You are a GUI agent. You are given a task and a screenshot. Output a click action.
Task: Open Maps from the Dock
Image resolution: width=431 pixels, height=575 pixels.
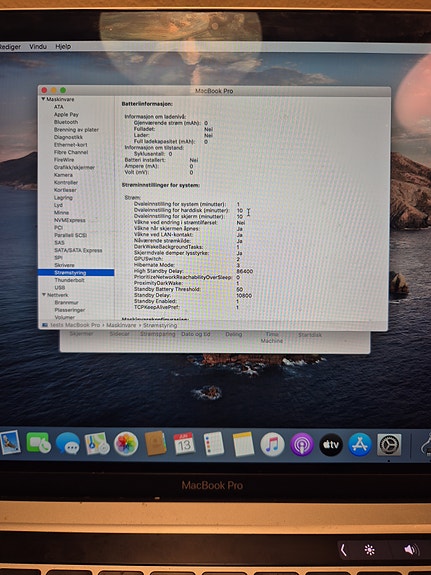point(97,443)
